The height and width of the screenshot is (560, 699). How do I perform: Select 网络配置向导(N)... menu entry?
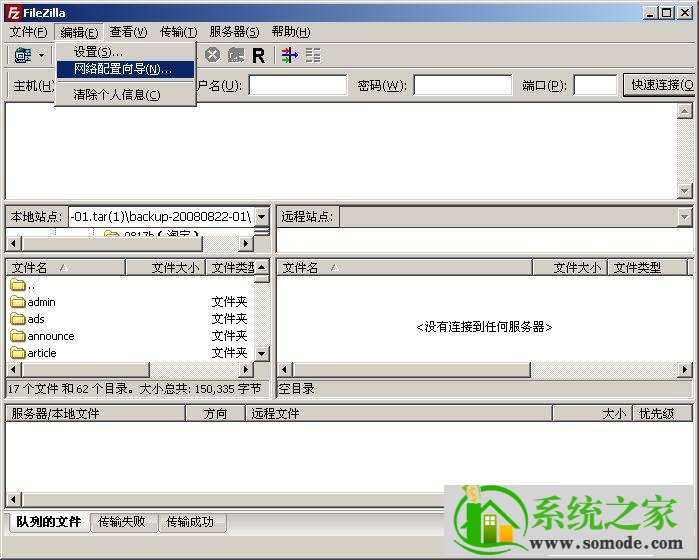[125, 69]
